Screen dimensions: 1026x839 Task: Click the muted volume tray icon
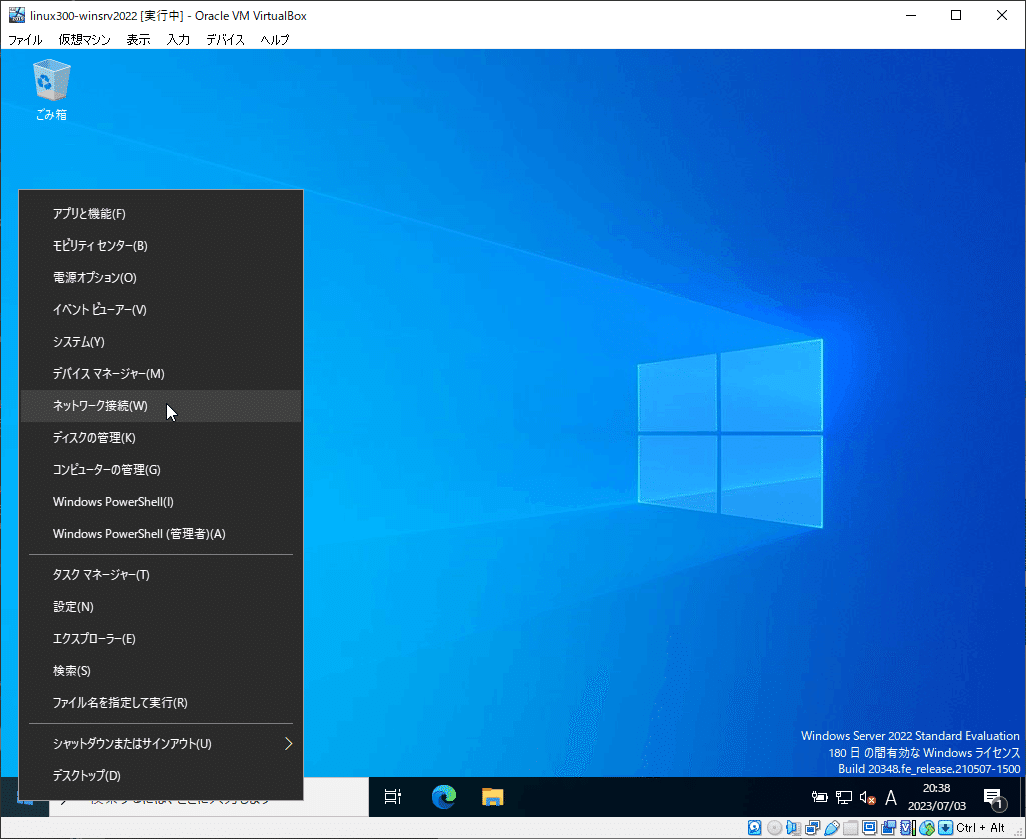867,797
